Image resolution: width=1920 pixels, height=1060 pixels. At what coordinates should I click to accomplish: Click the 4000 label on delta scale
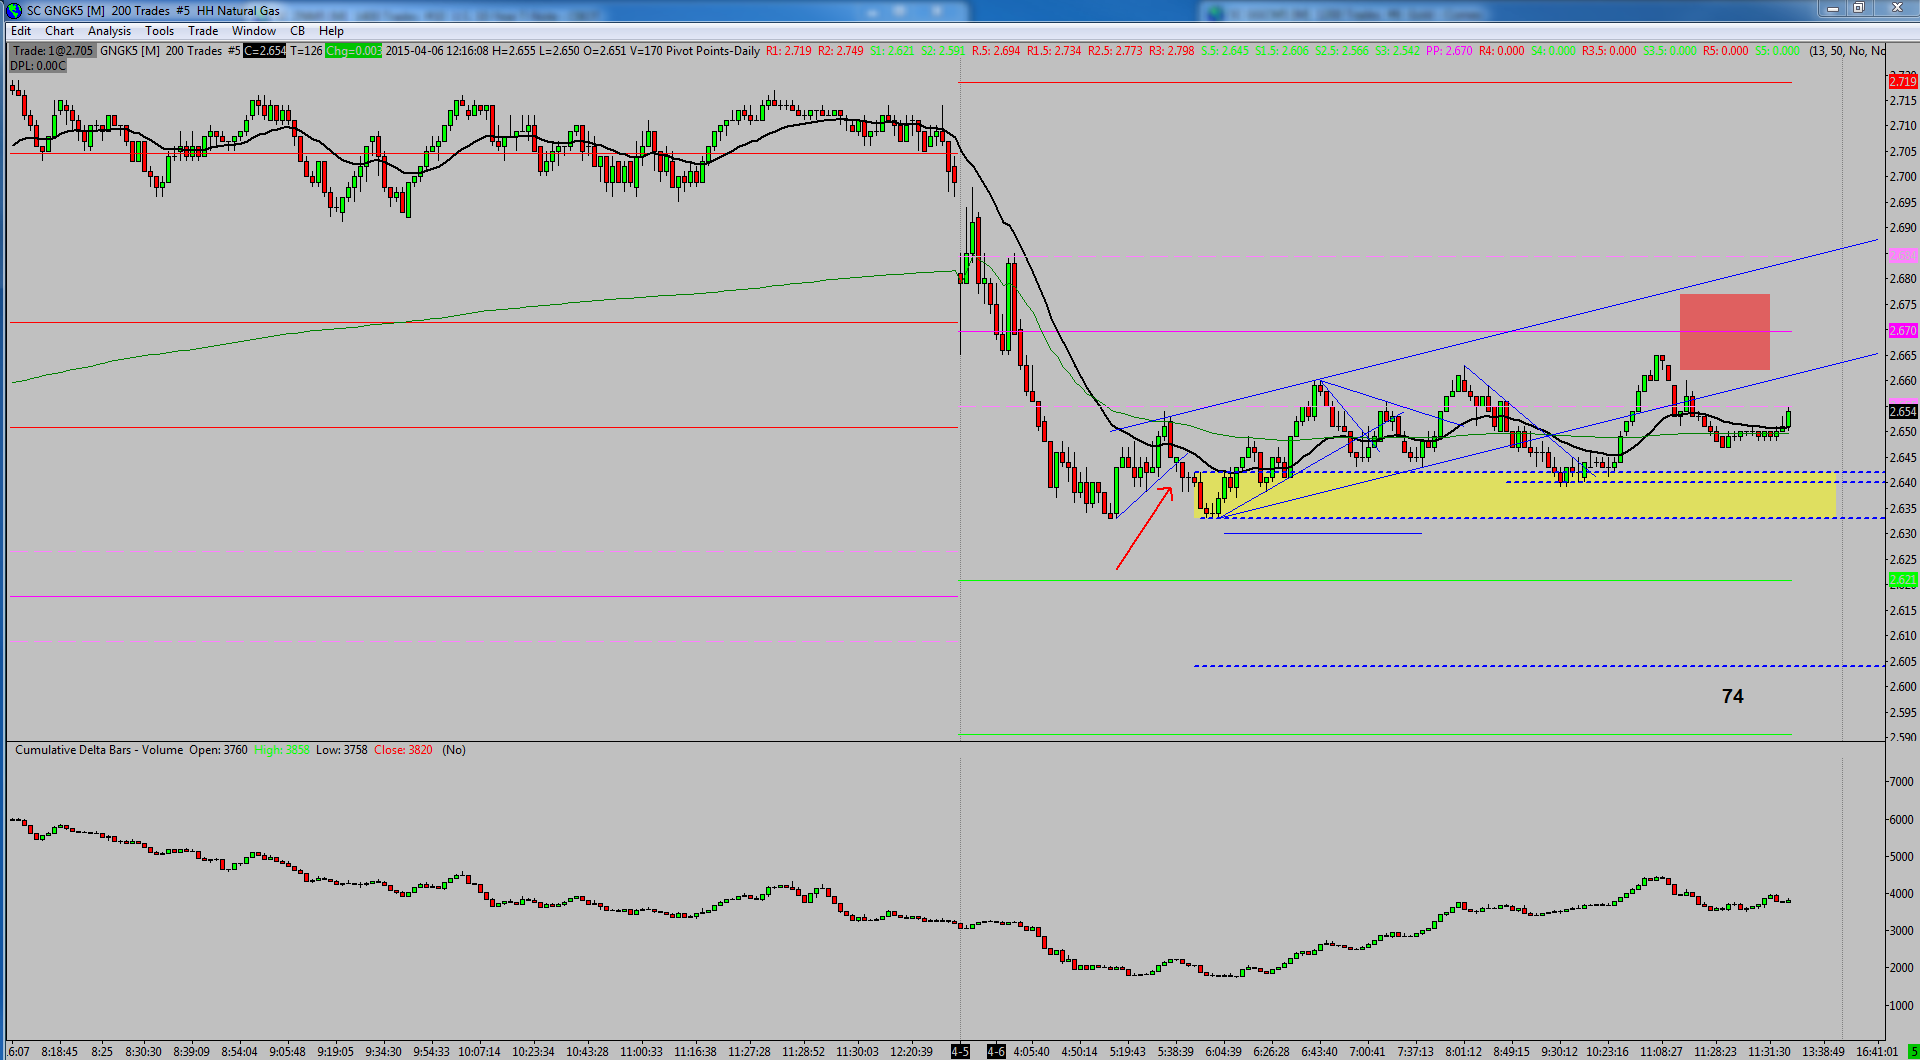[1901, 894]
